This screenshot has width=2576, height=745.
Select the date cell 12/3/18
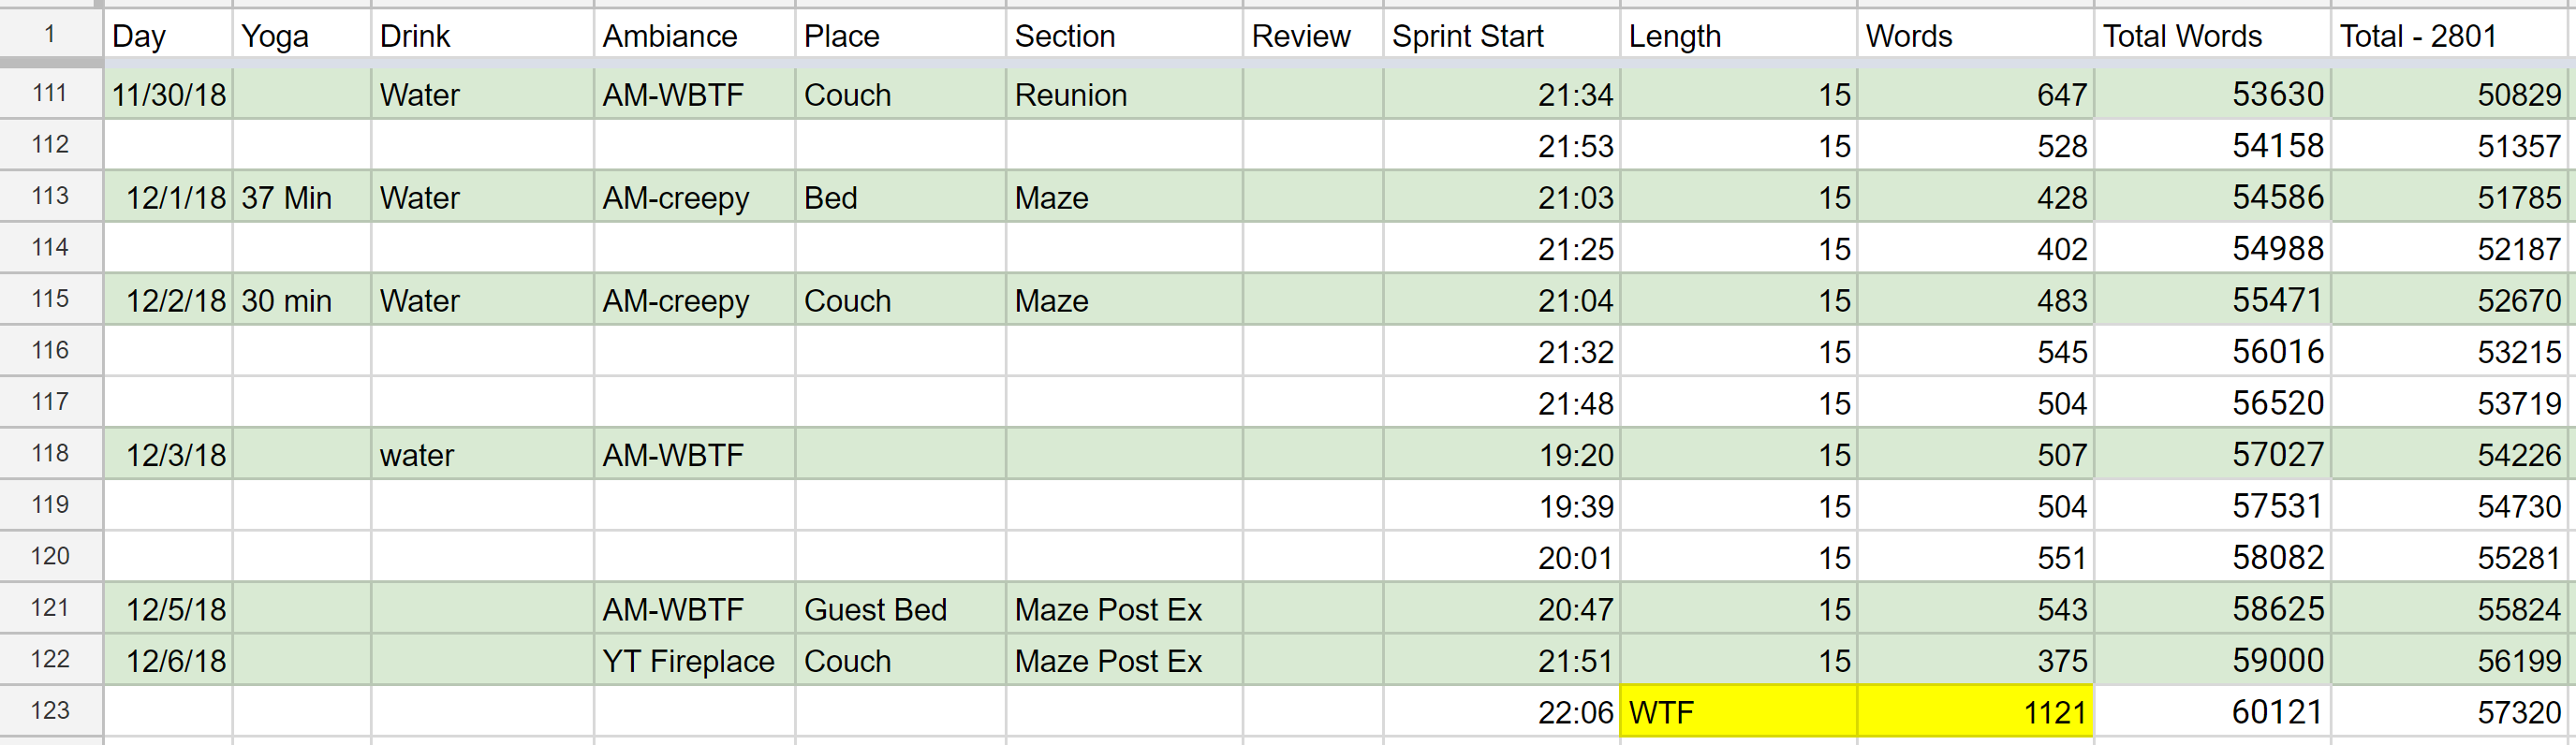click(168, 455)
